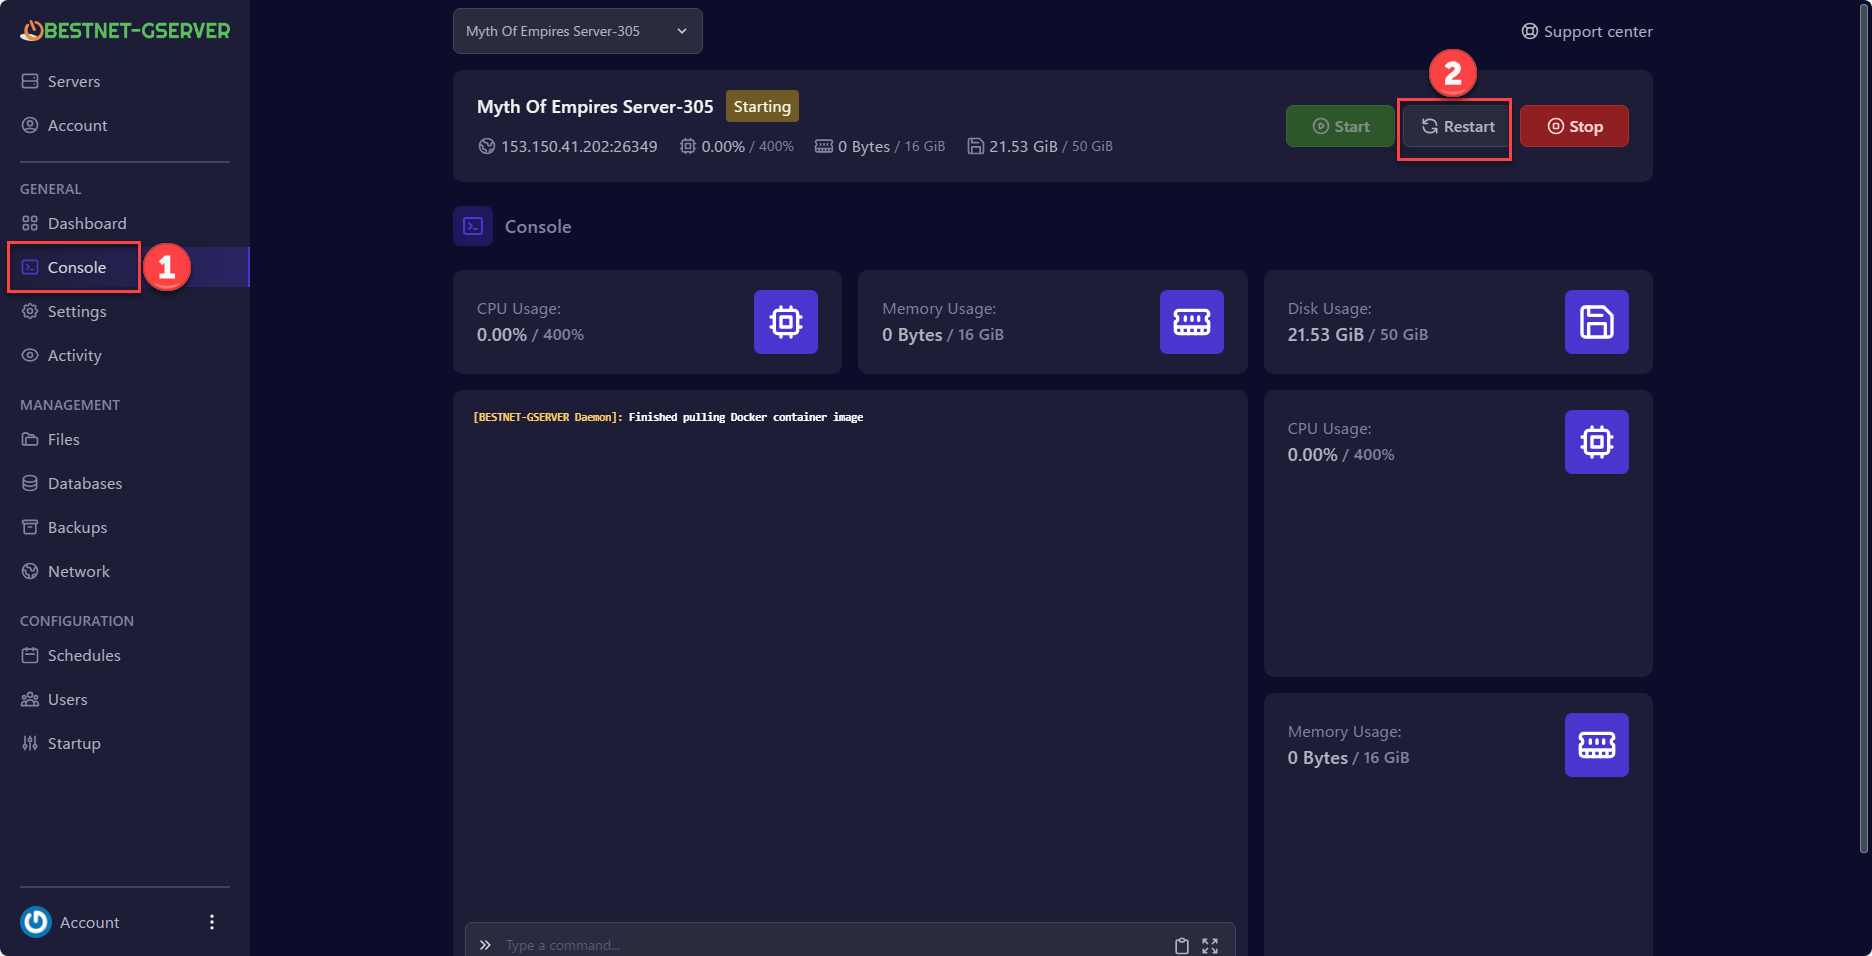Viewport: 1872px width, 956px height.
Task: Open the Network section
Action: click(78, 571)
